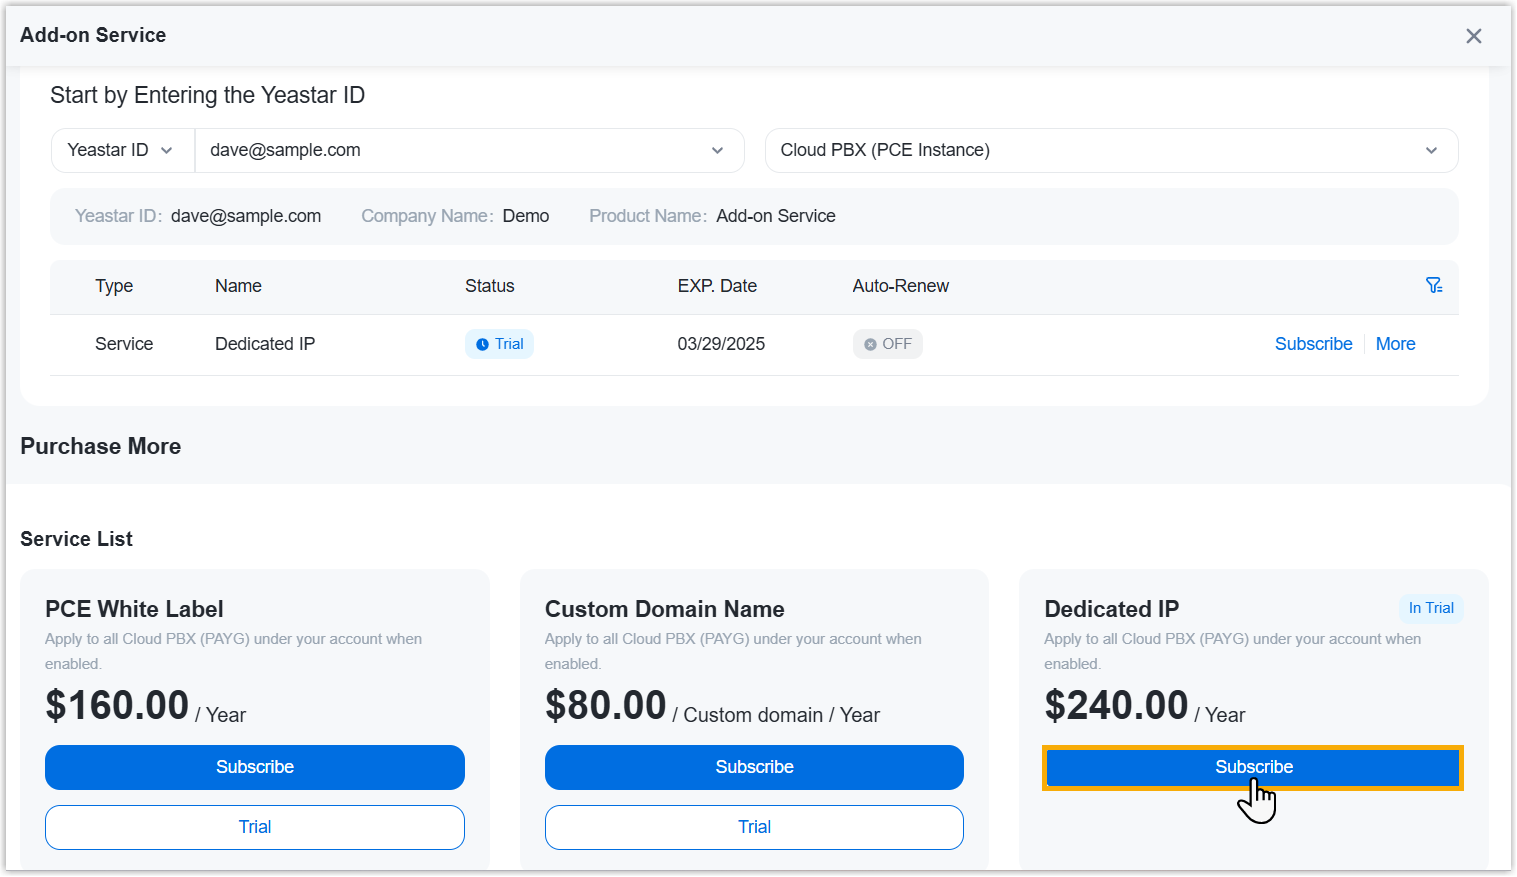Image resolution: width=1517 pixels, height=877 pixels.
Task: Click Subscribe link in Dedicated IP row
Action: coord(1313,344)
